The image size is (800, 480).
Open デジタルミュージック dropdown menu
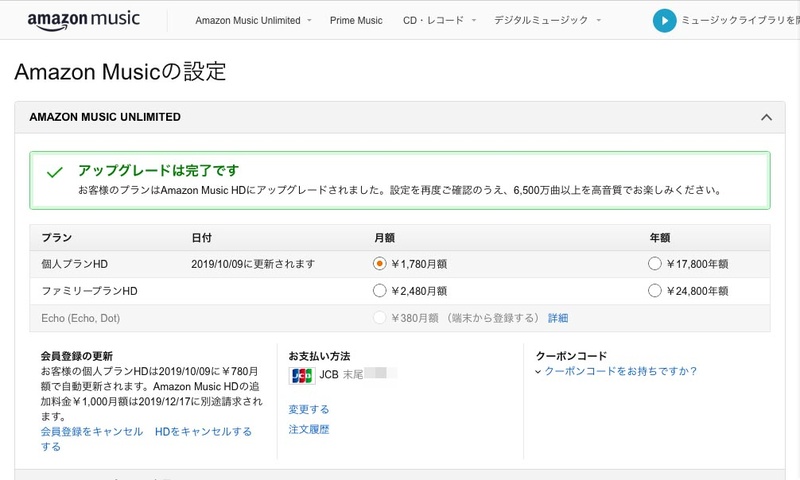coord(547,20)
